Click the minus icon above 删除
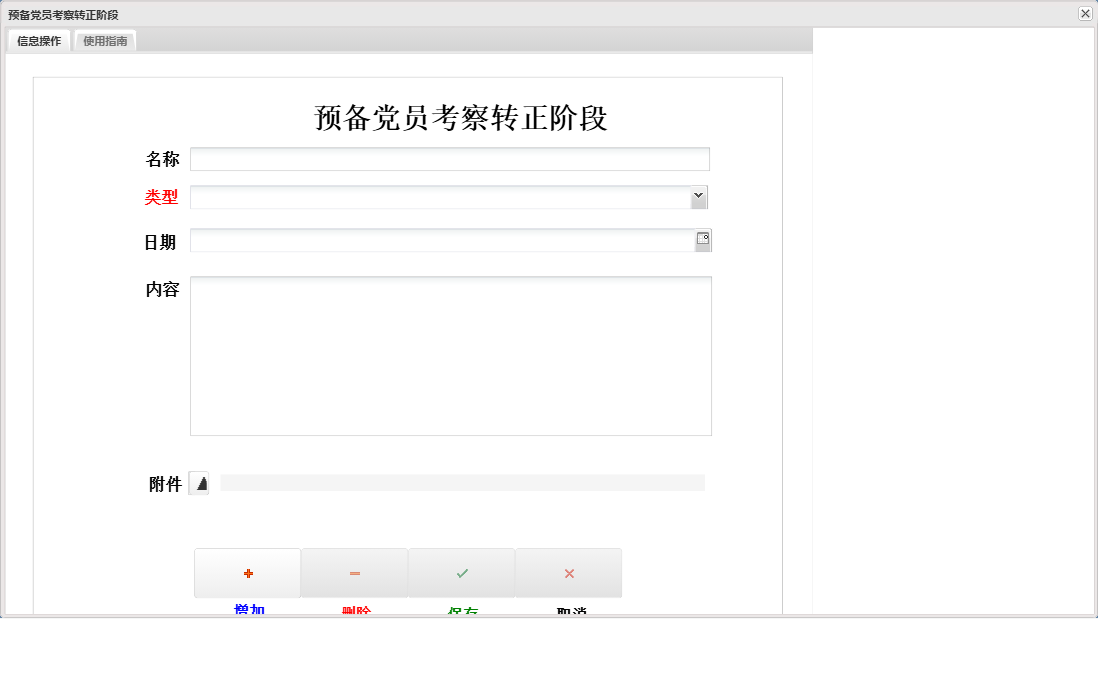The height and width of the screenshot is (687, 1098). tap(354, 572)
